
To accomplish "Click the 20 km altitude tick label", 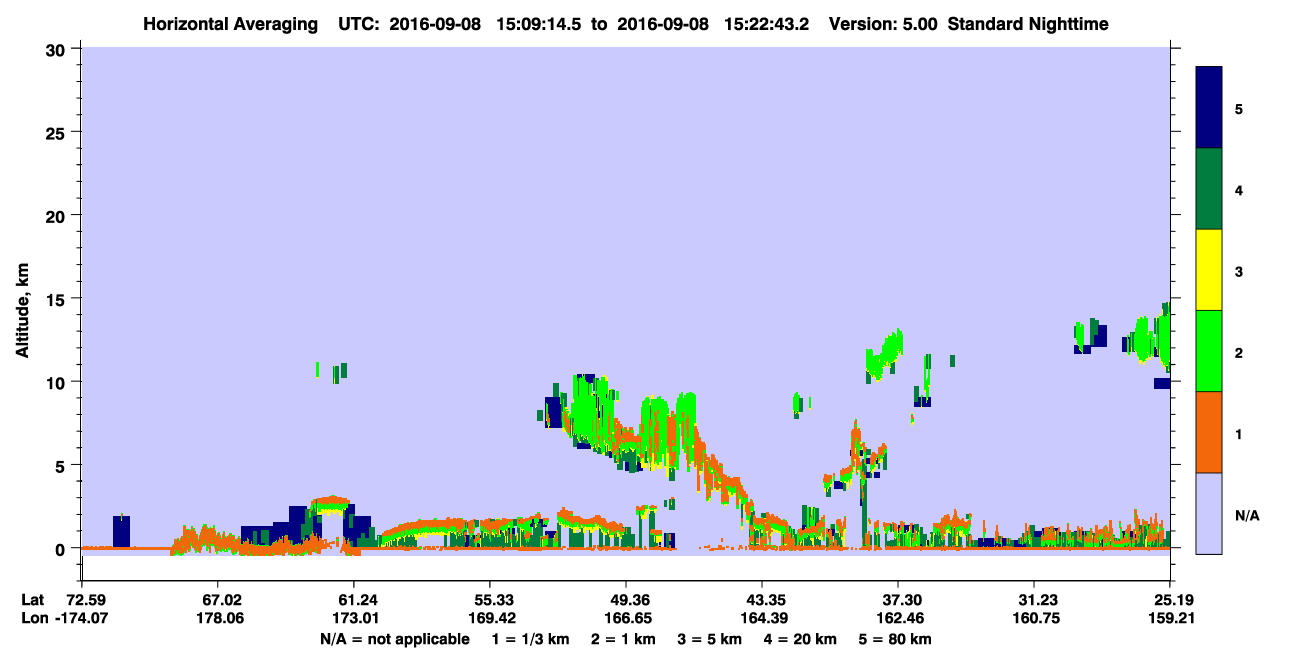I will [58, 215].
